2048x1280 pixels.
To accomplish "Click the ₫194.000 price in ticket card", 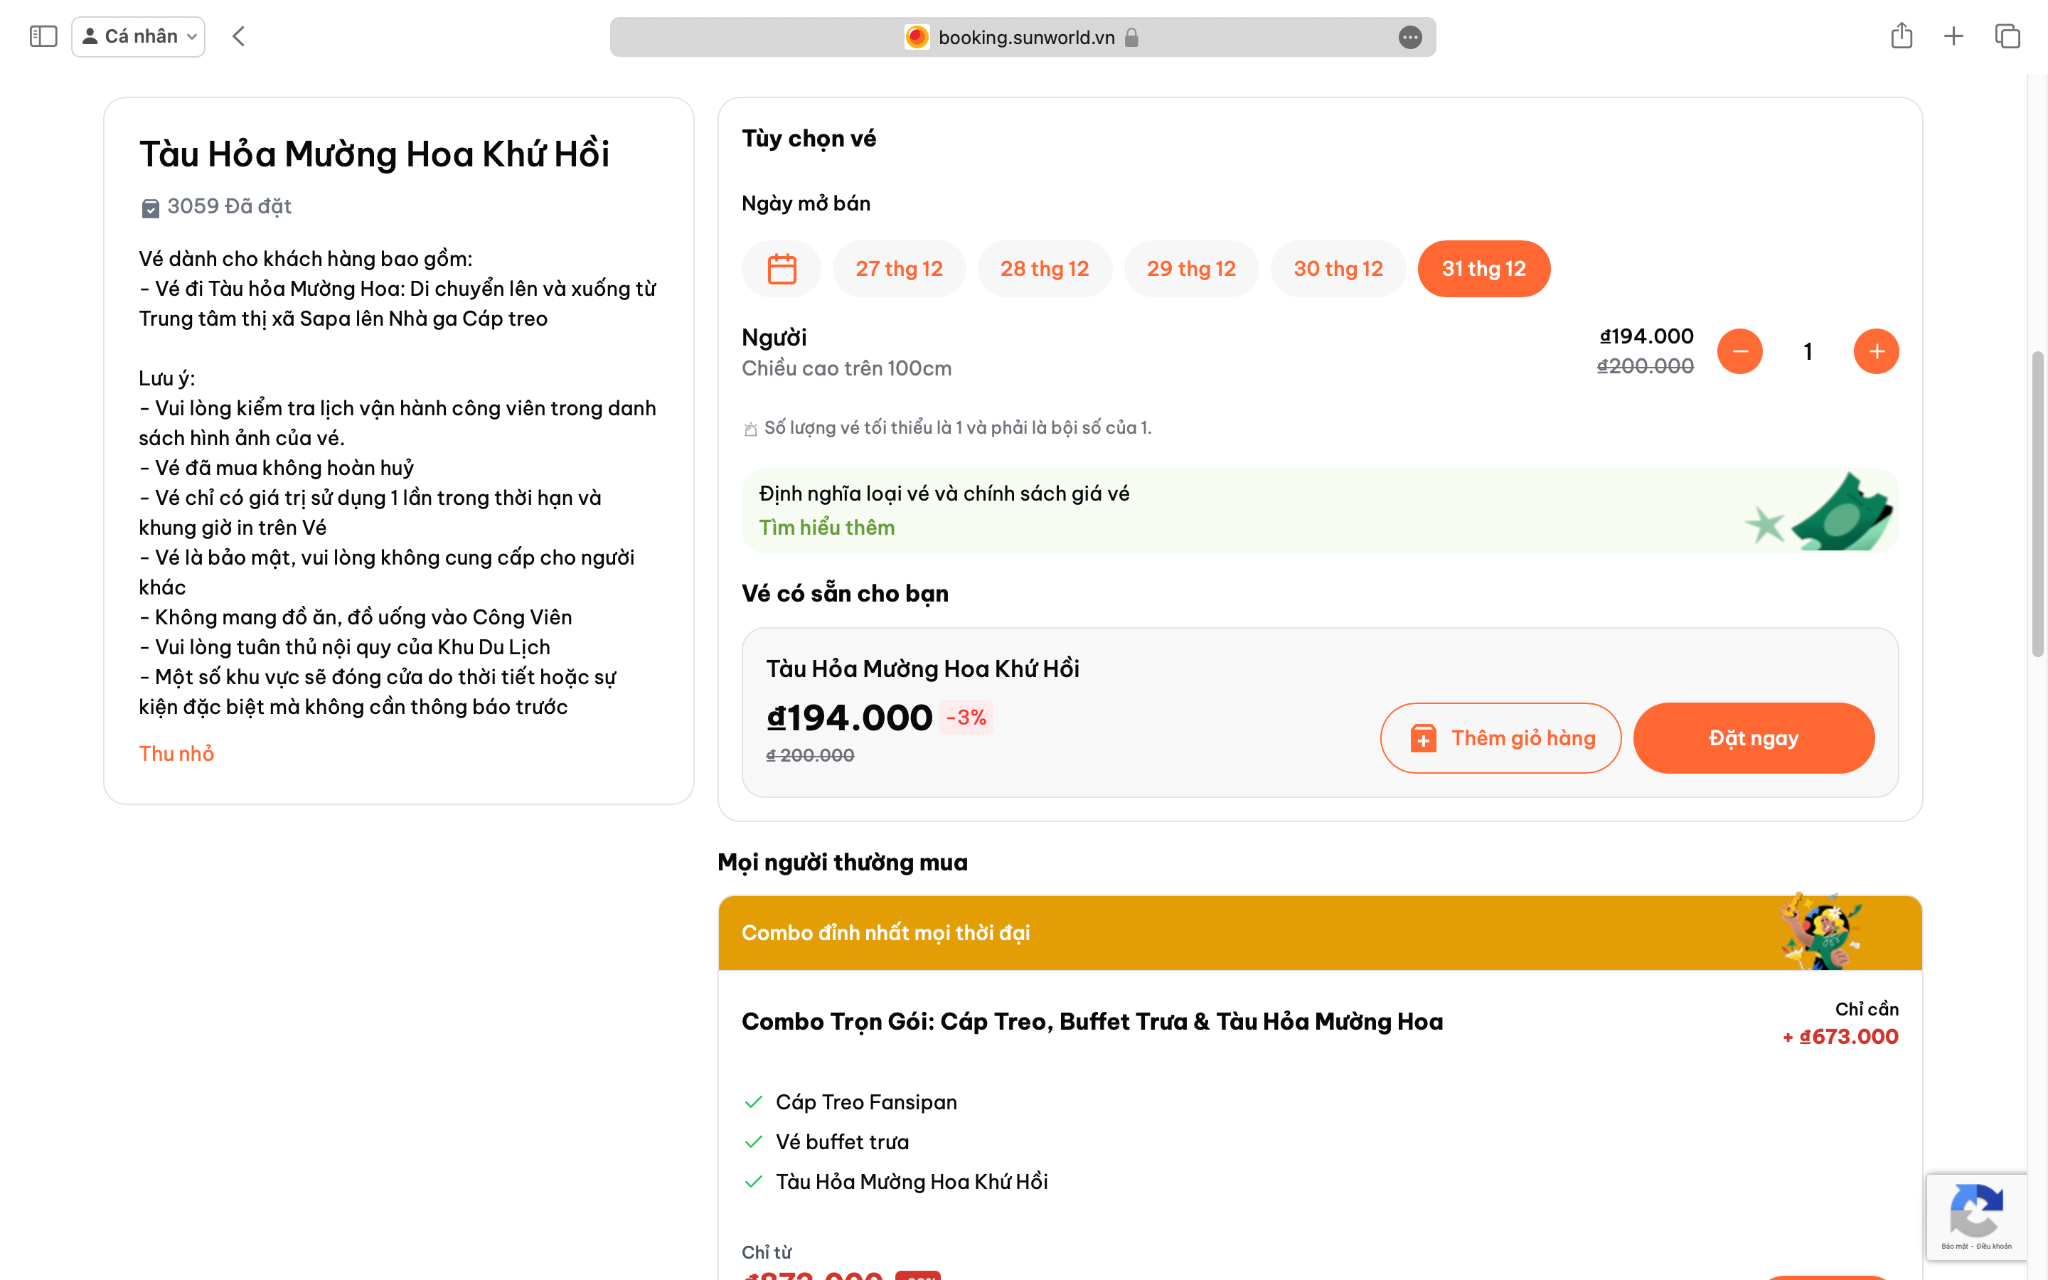I will click(849, 718).
